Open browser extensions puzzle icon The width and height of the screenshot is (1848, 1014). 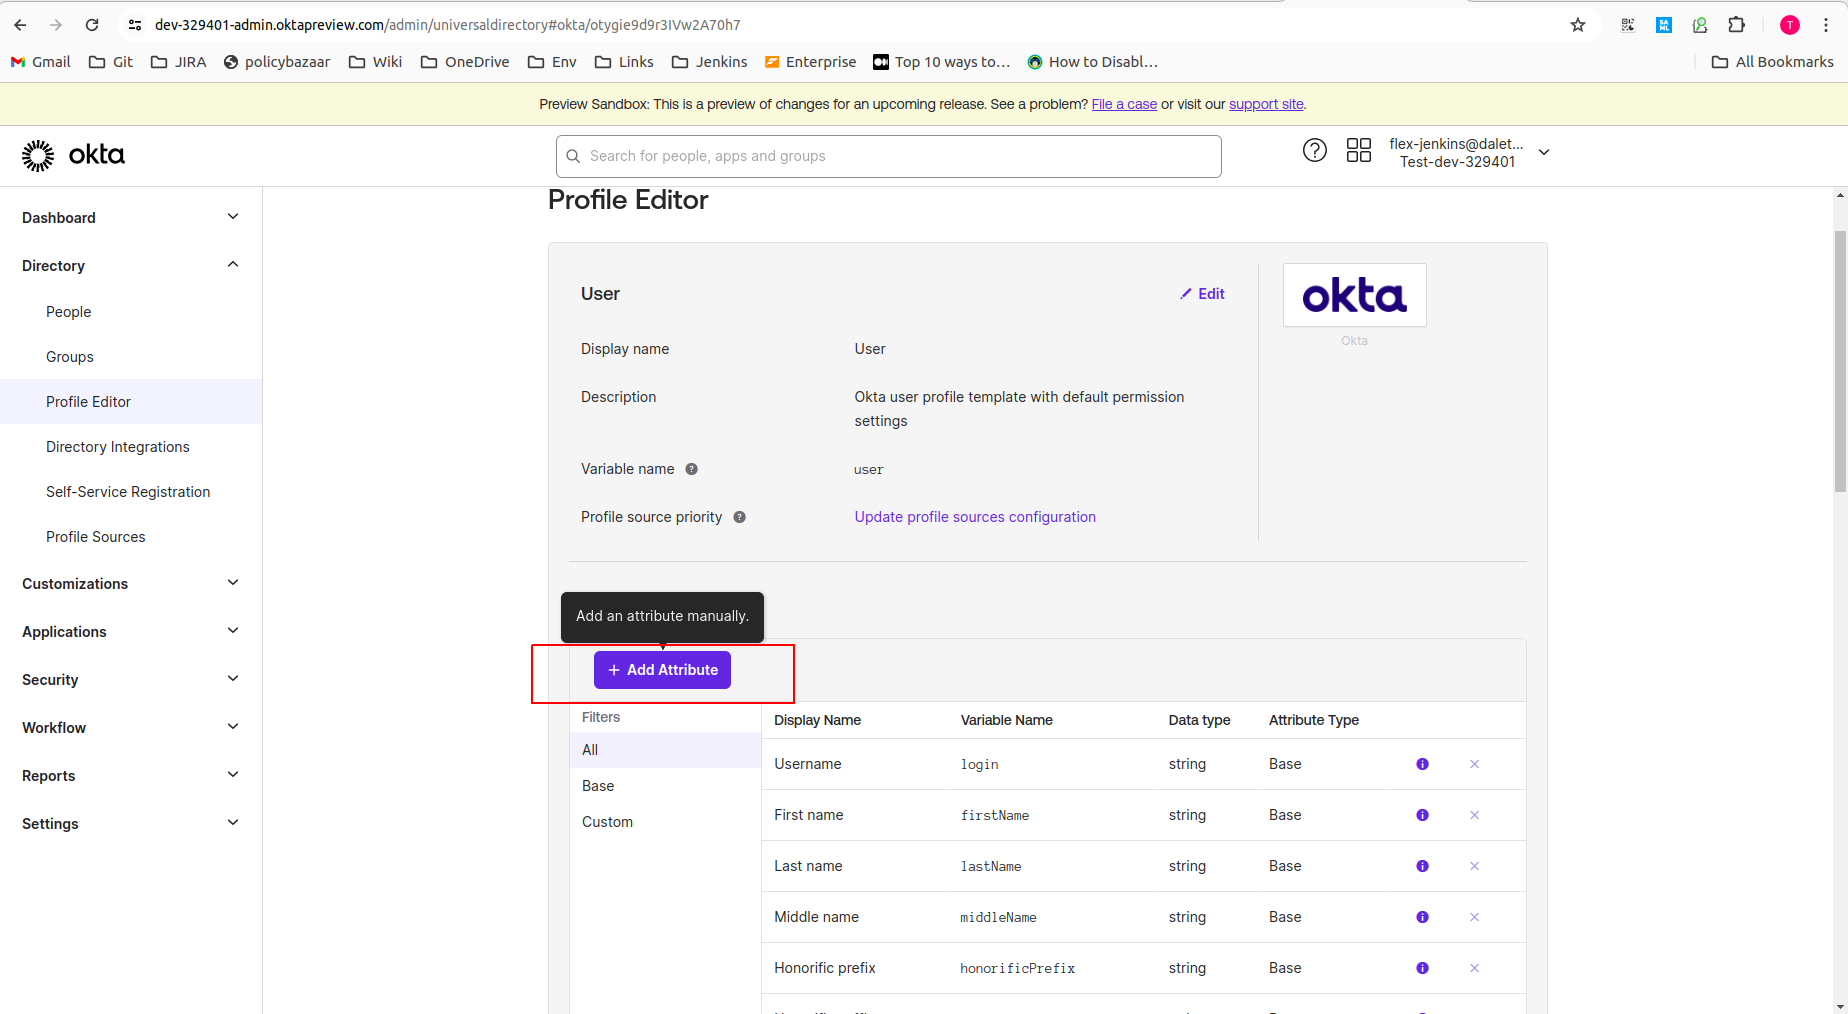point(1737,25)
